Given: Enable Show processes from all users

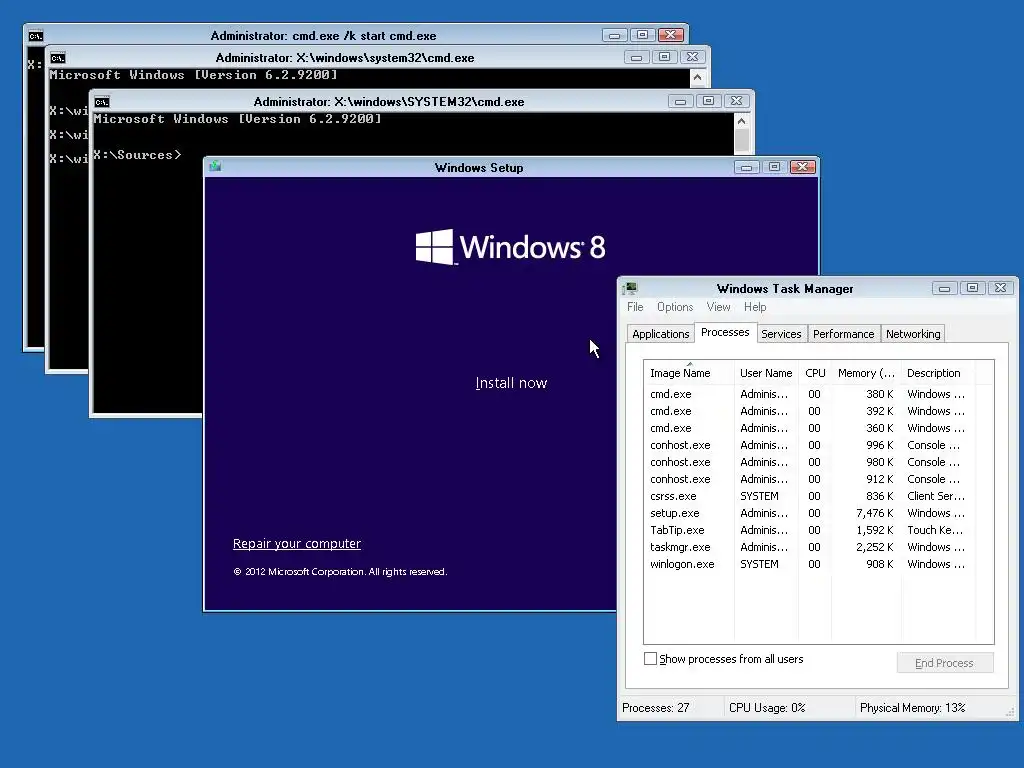Looking at the screenshot, I should 650,659.
